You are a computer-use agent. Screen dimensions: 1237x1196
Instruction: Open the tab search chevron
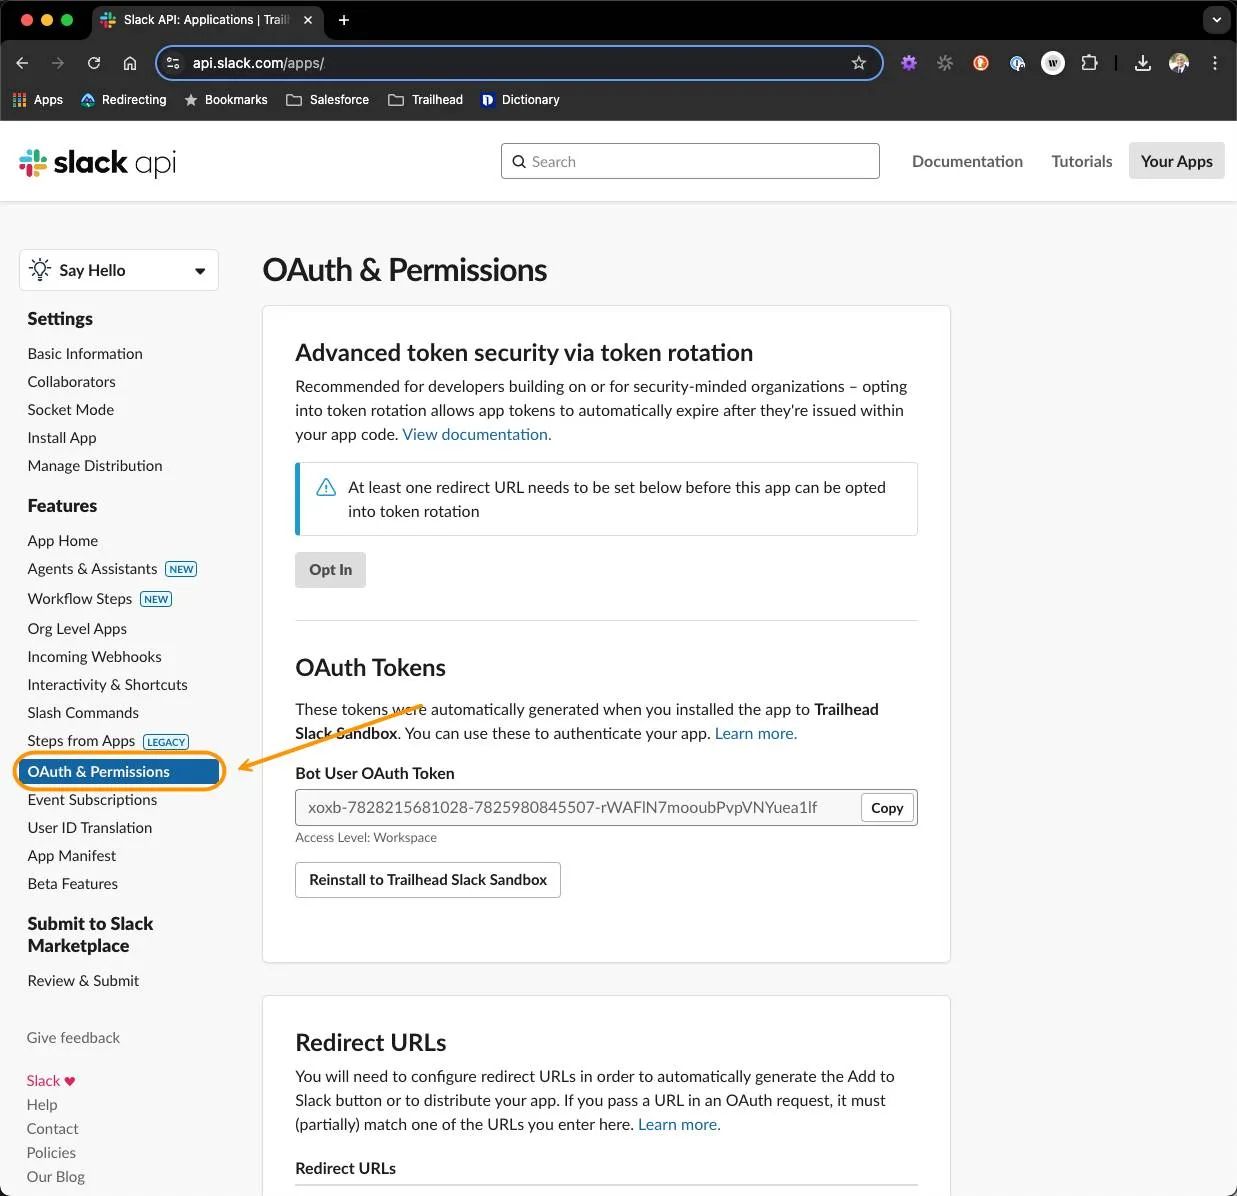1215,19
